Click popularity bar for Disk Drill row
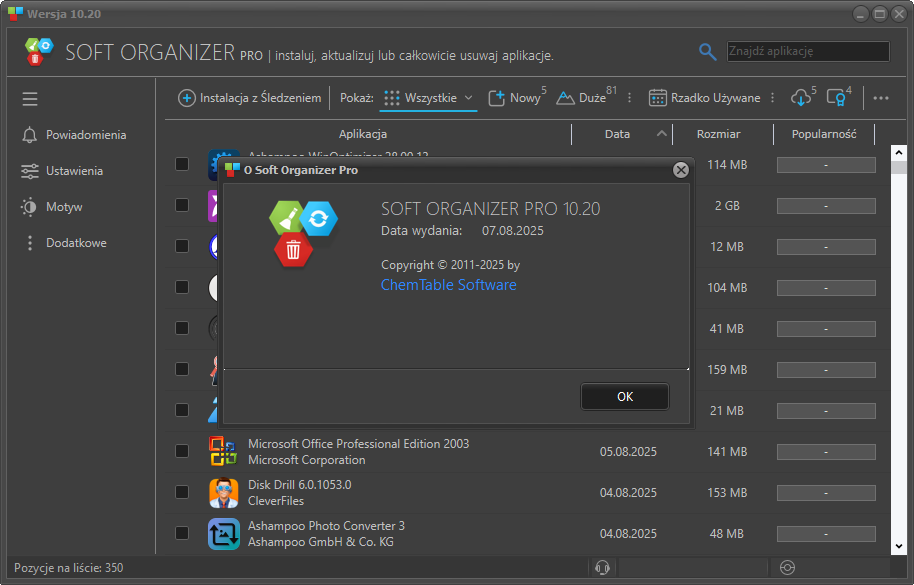The image size is (914, 585). click(x=826, y=493)
